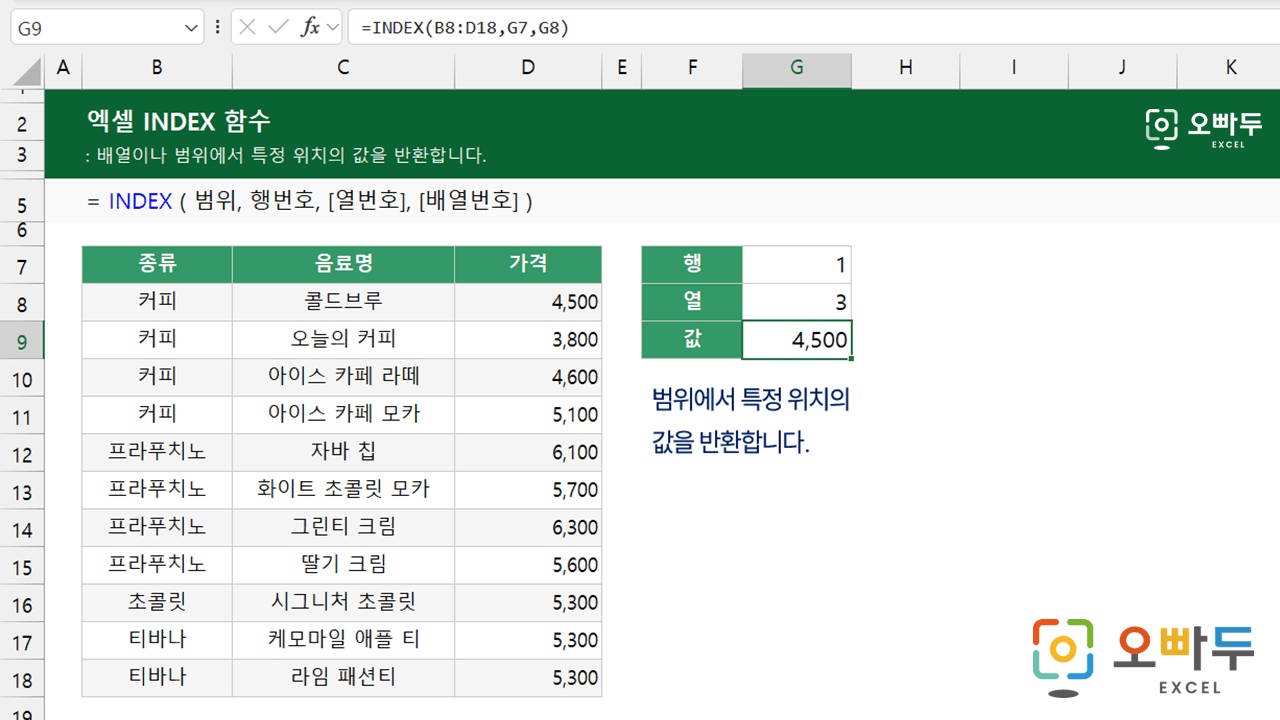The height and width of the screenshot is (720, 1280).
Task: Expand the formula bar options dots
Action: click(217, 28)
